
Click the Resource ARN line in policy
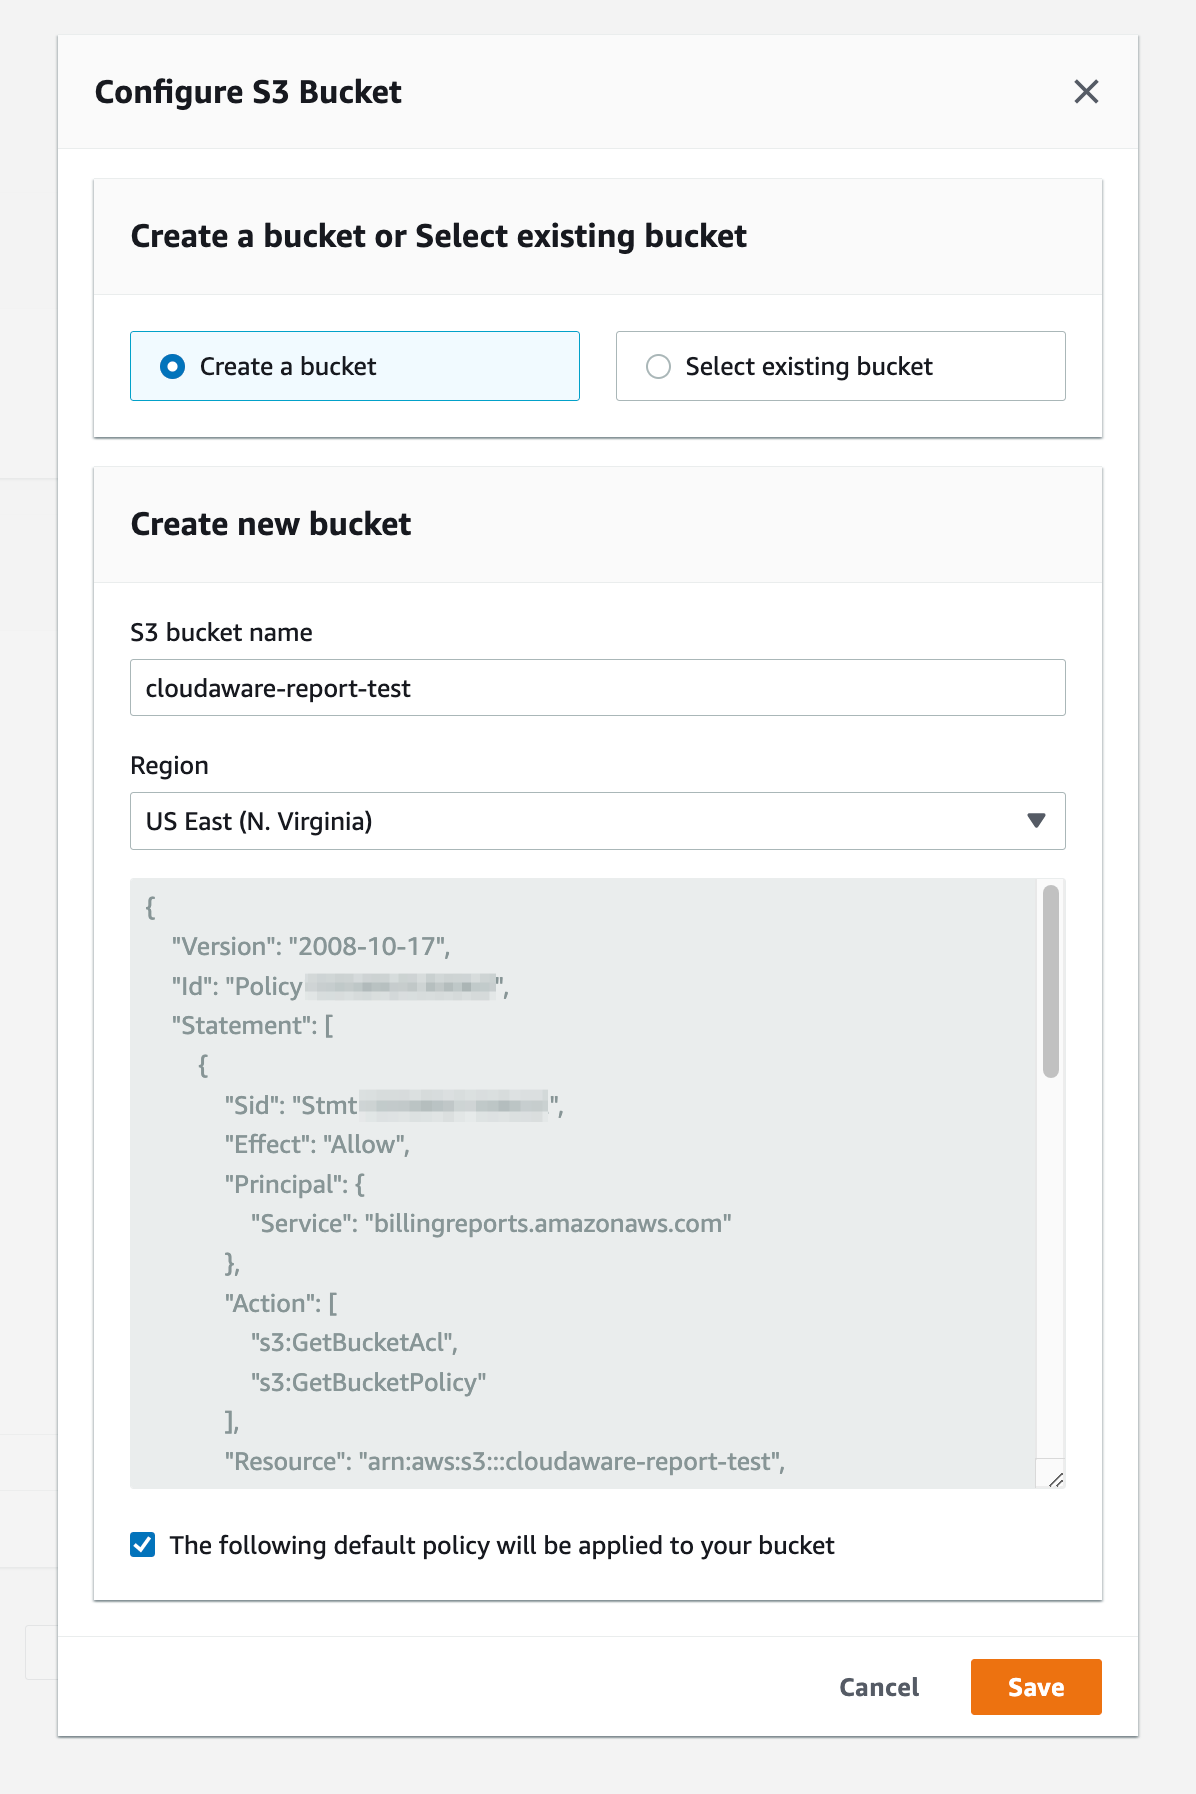click(505, 1462)
